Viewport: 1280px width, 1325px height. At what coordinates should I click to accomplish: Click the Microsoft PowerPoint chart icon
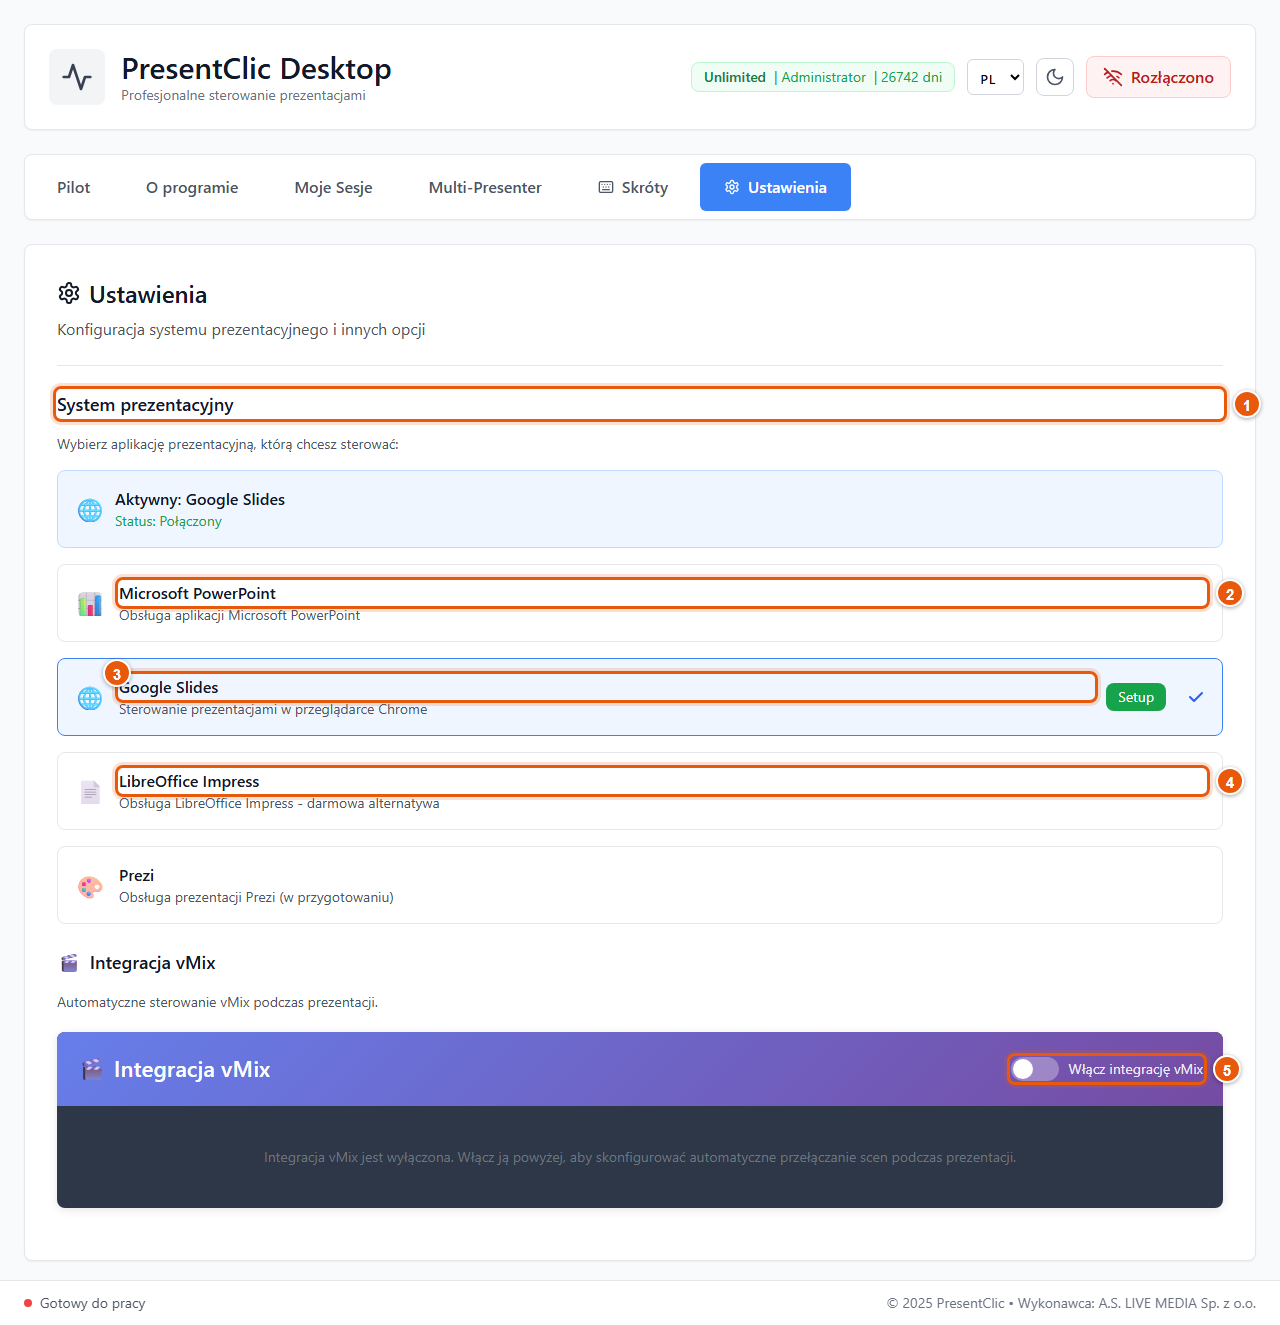[x=90, y=604]
